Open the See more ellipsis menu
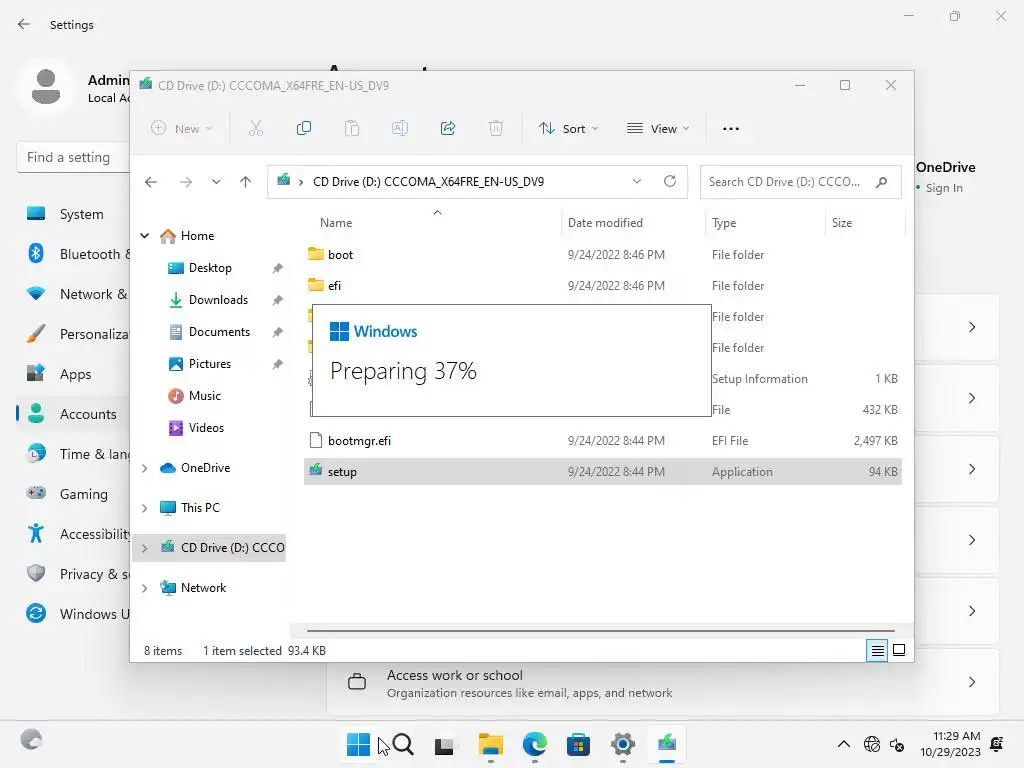Screen dimensions: 1024x768 (731, 129)
